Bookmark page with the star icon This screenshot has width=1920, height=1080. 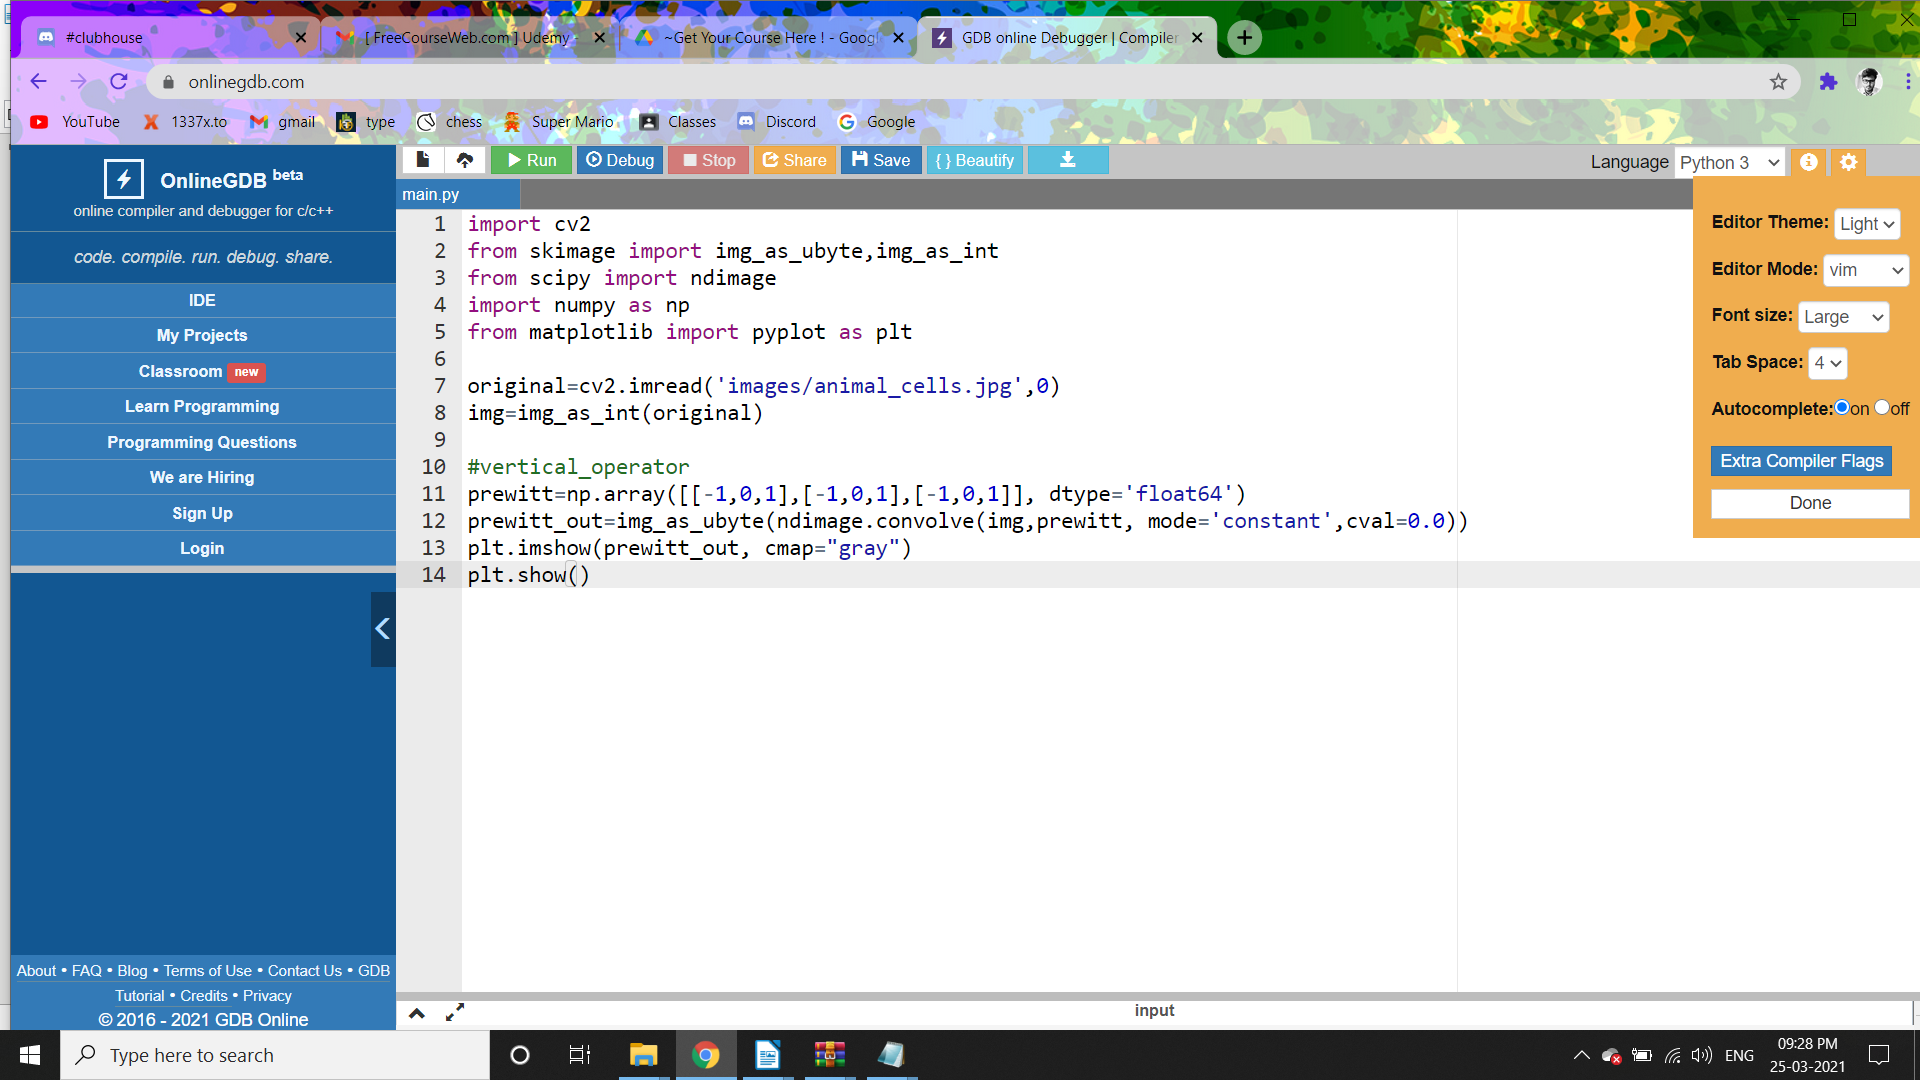click(1778, 82)
